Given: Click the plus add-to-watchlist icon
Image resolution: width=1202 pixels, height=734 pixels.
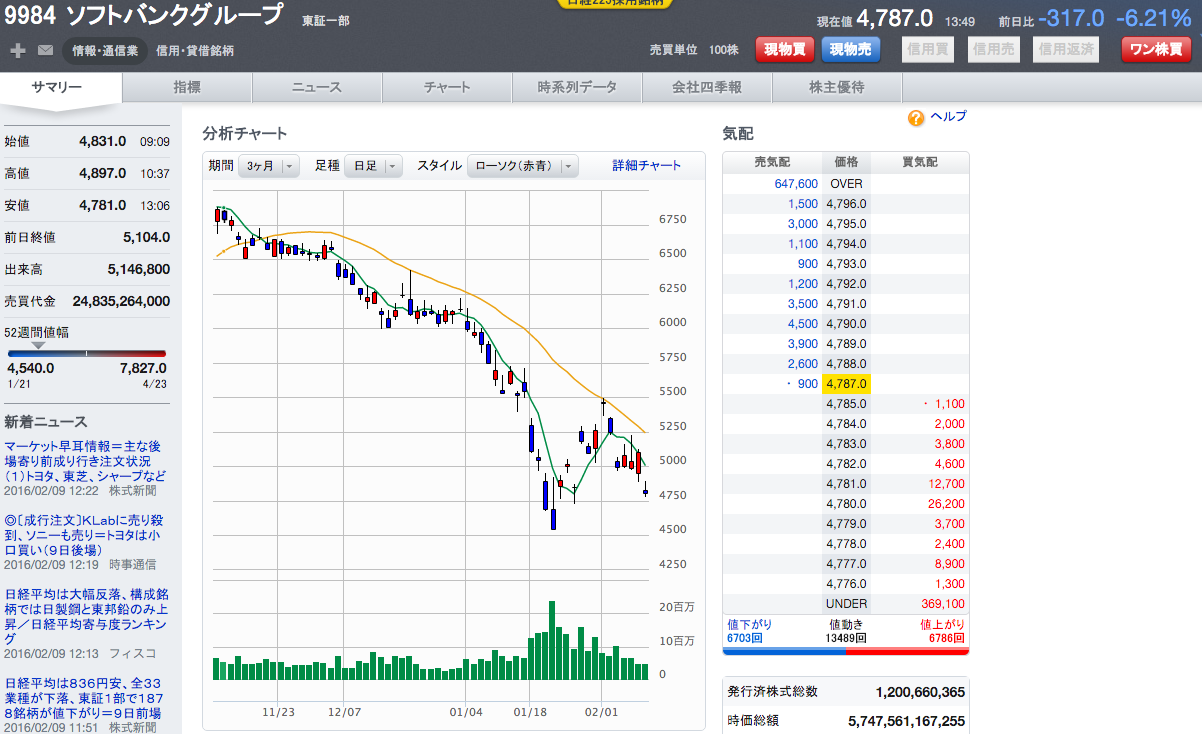Looking at the screenshot, I should pyautogui.click(x=18, y=50).
